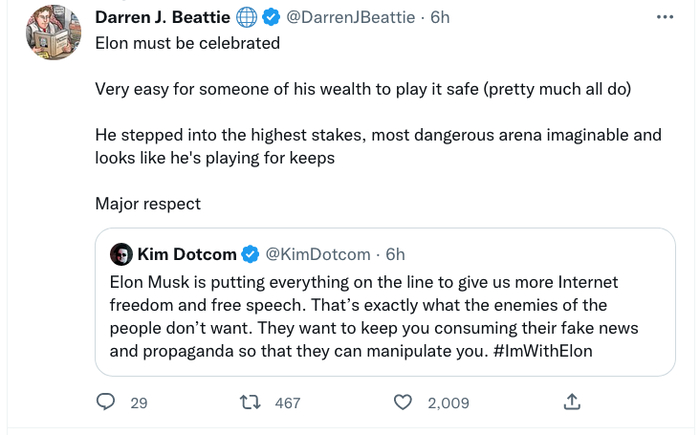Open the Kim Dotcom display name
This screenshot has width=700, height=435.
(187, 254)
